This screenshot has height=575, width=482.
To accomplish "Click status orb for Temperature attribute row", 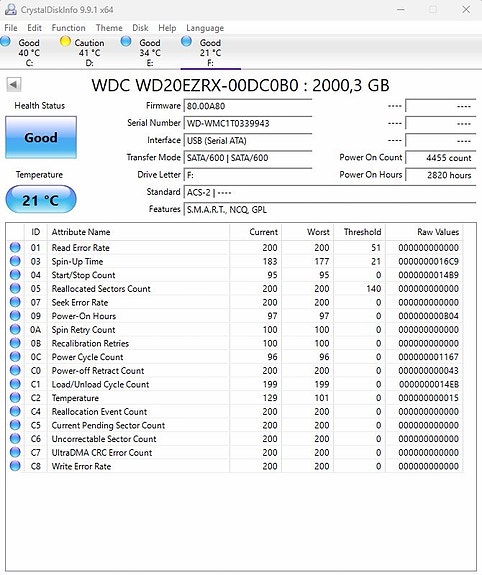I will click(x=15, y=398).
